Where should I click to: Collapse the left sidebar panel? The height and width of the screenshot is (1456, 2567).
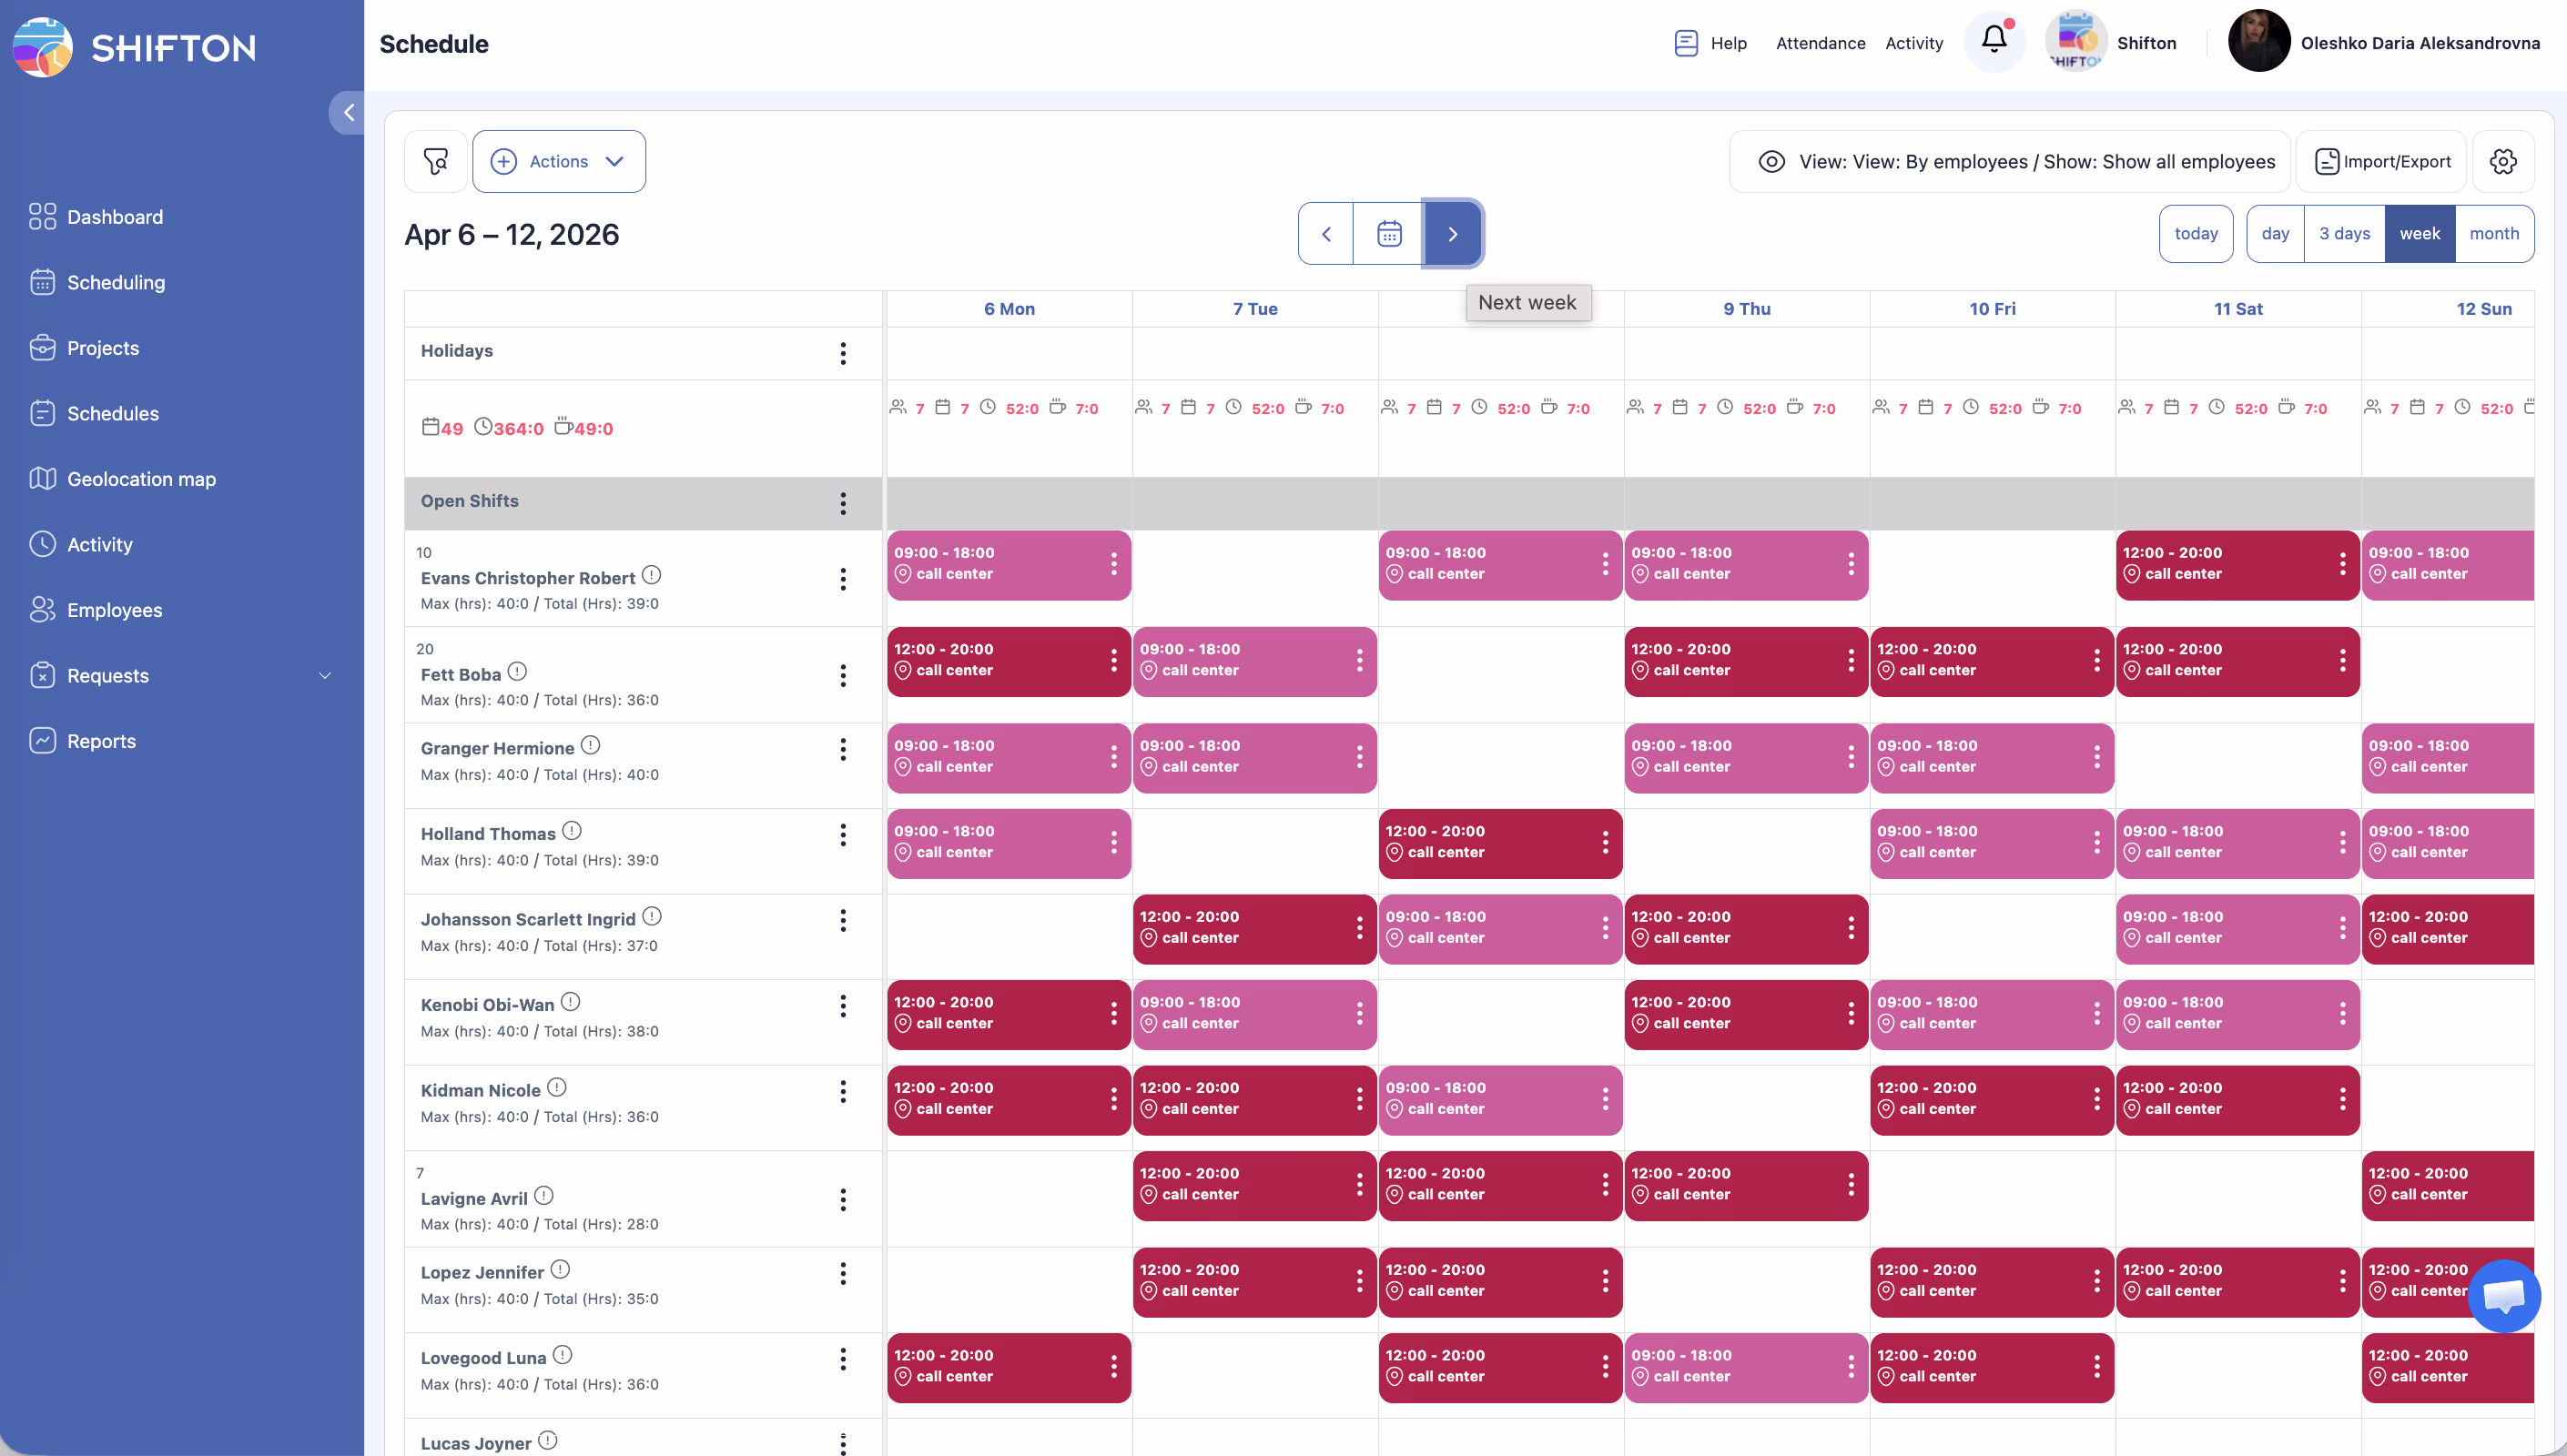(348, 112)
